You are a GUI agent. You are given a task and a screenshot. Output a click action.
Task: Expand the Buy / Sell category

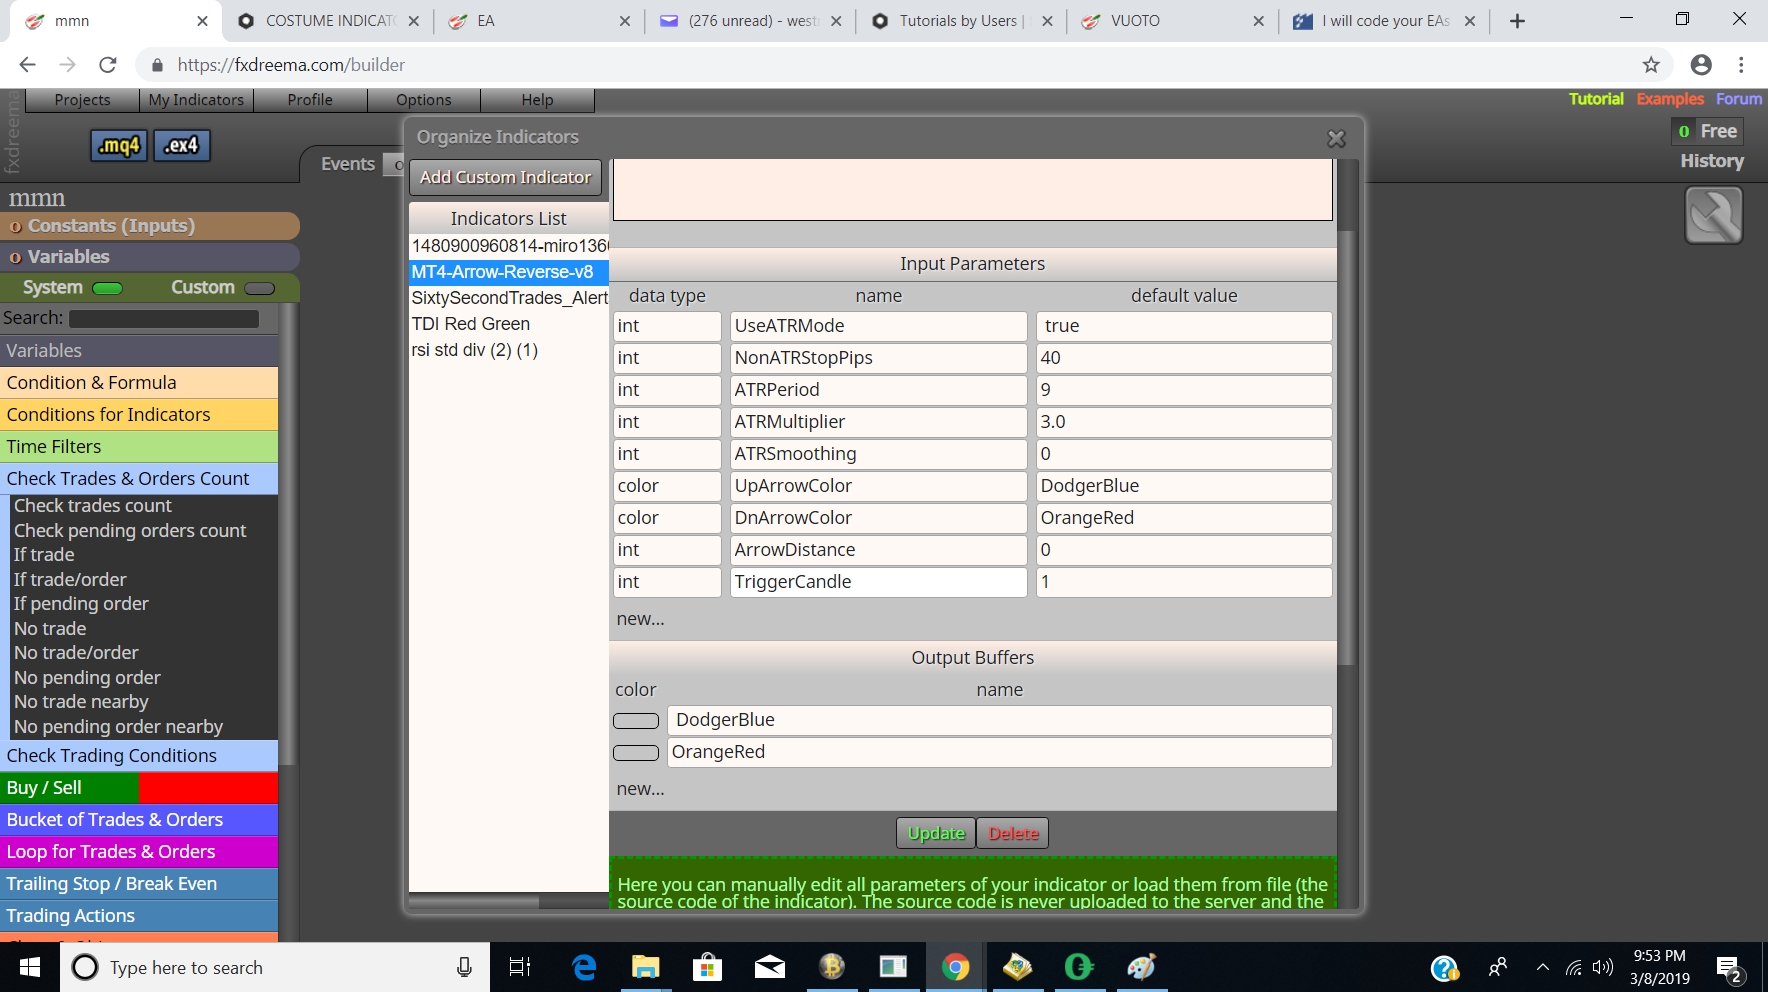139,787
